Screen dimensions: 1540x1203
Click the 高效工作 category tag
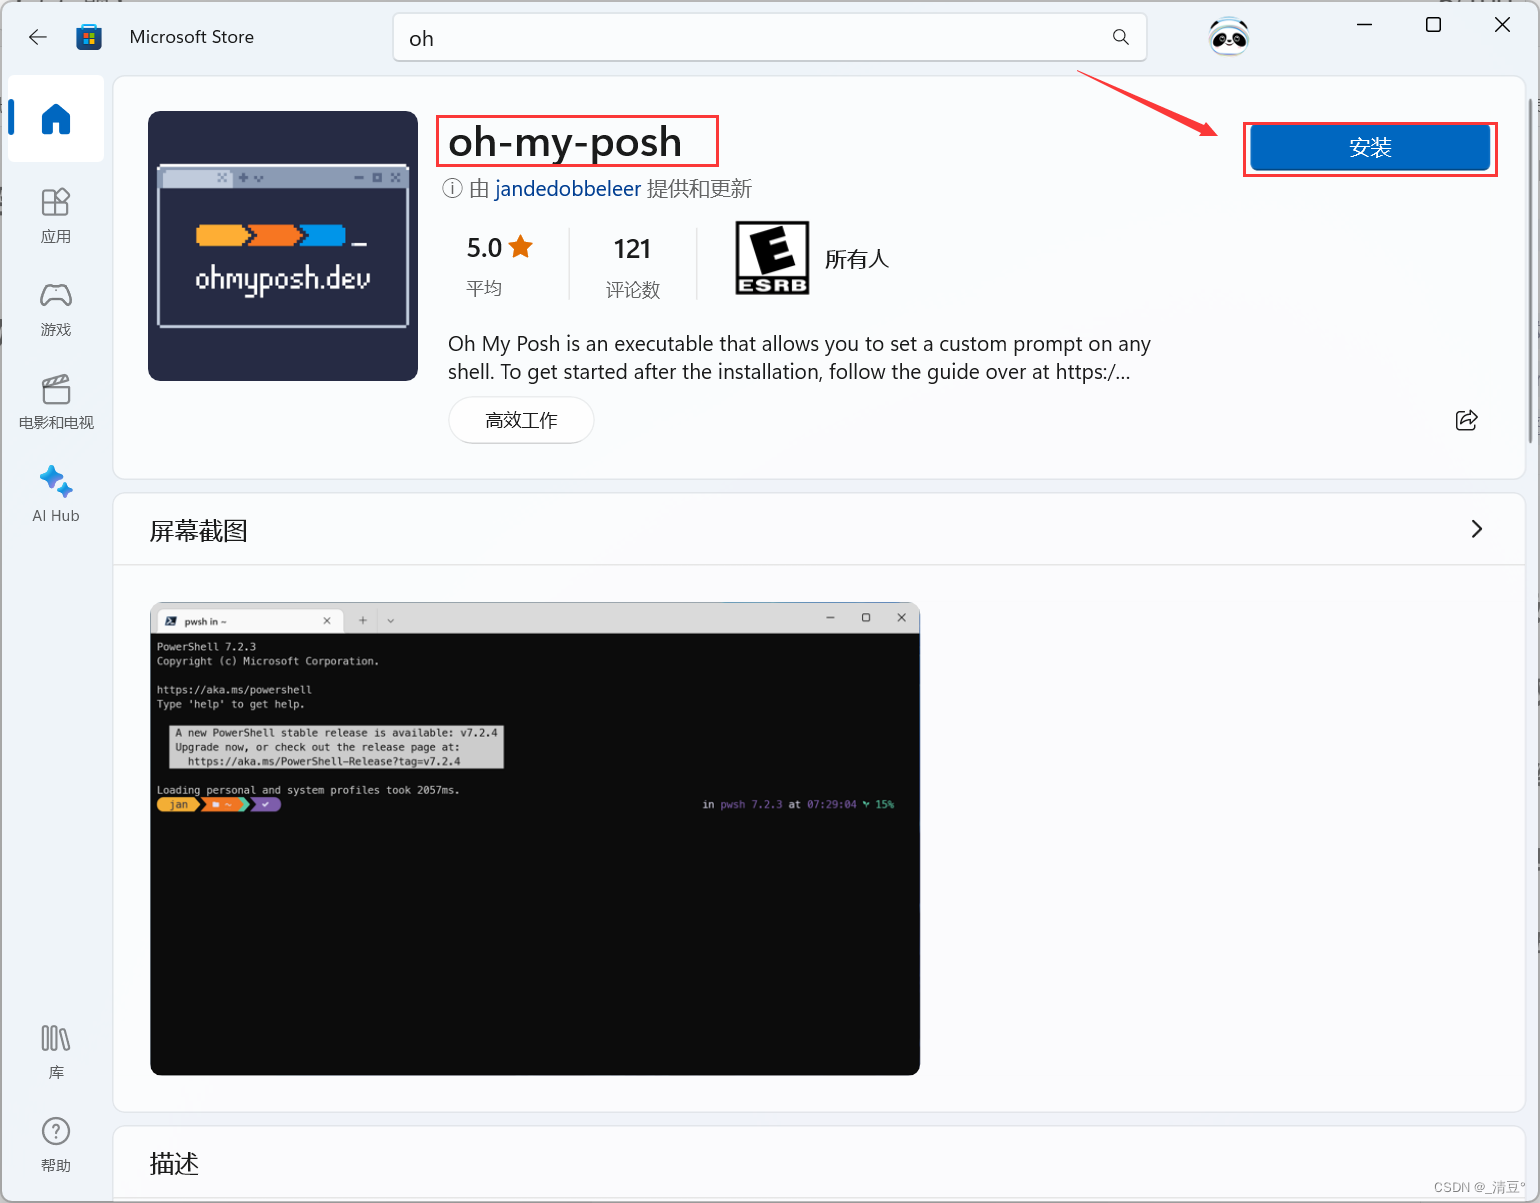[x=521, y=420]
